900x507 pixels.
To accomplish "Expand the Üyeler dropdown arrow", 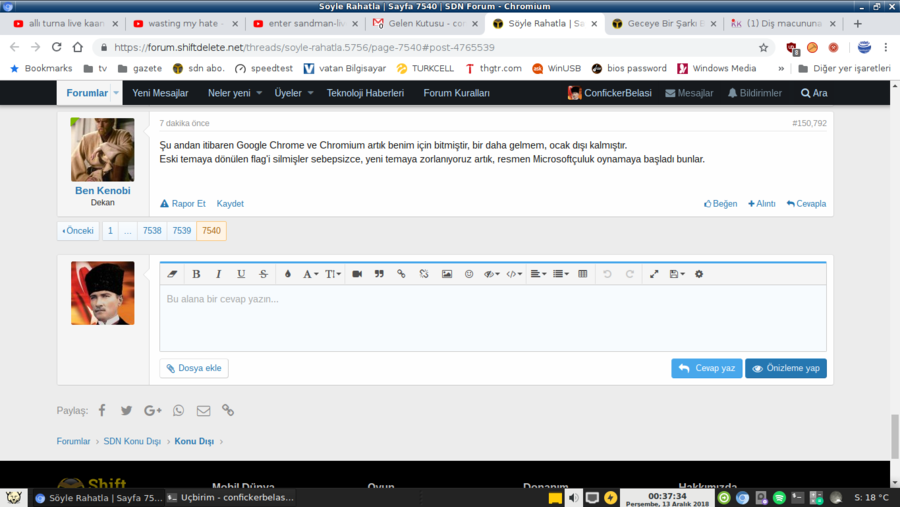I will tap(311, 93).
